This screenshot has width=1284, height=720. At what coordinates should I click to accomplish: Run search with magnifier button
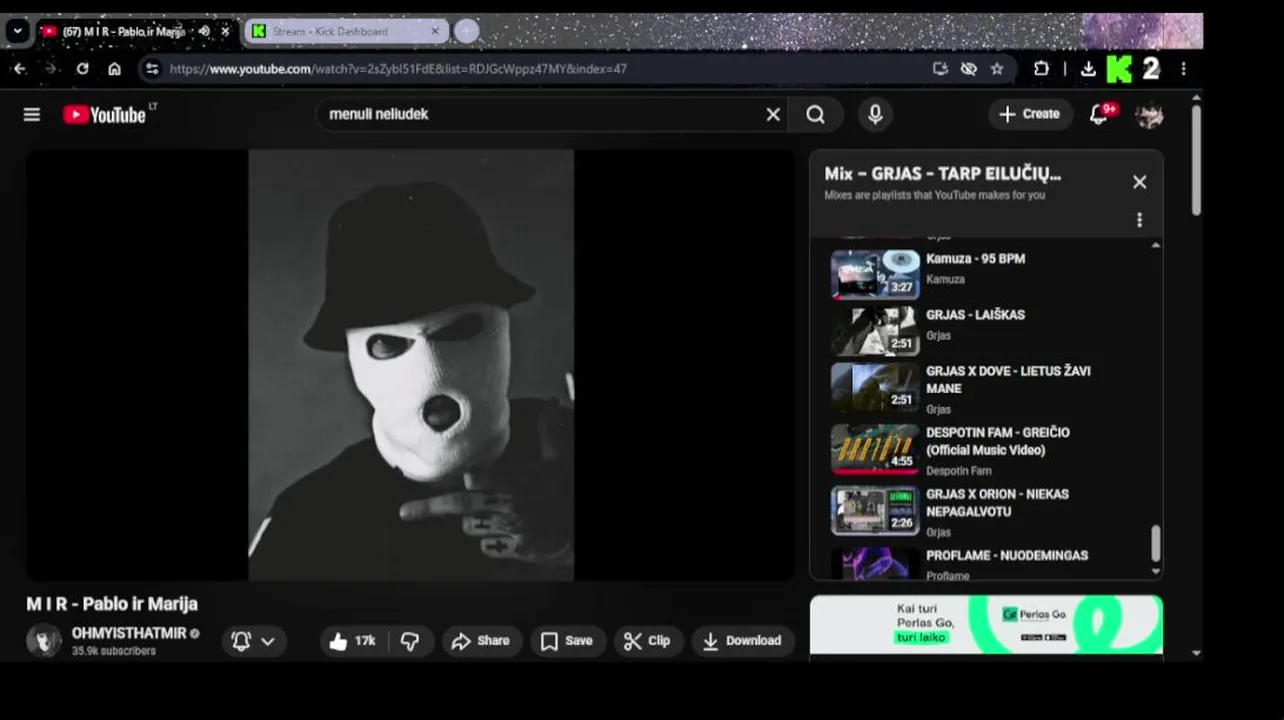coord(816,115)
